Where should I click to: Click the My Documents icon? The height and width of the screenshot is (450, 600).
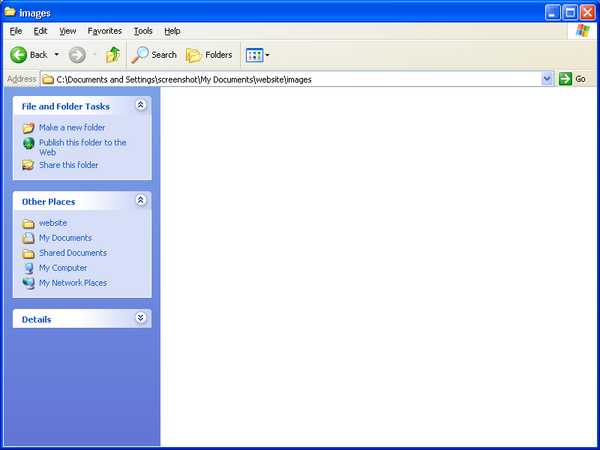coord(28,238)
